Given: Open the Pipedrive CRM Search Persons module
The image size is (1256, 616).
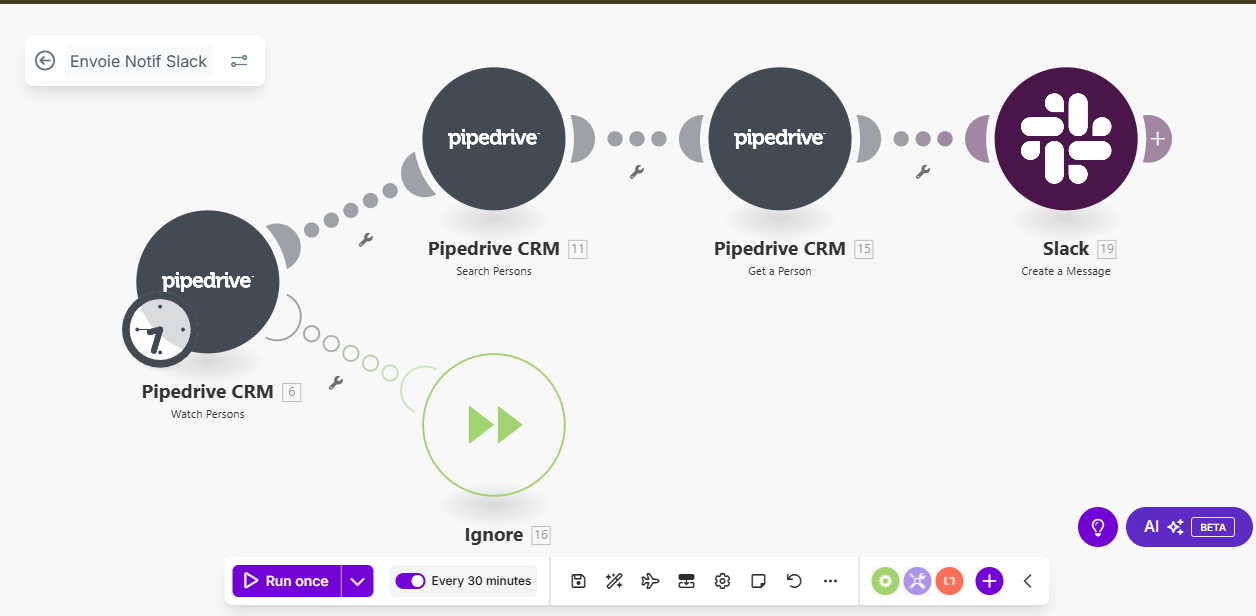Looking at the screenshot, I should click(x=494, y=138).
